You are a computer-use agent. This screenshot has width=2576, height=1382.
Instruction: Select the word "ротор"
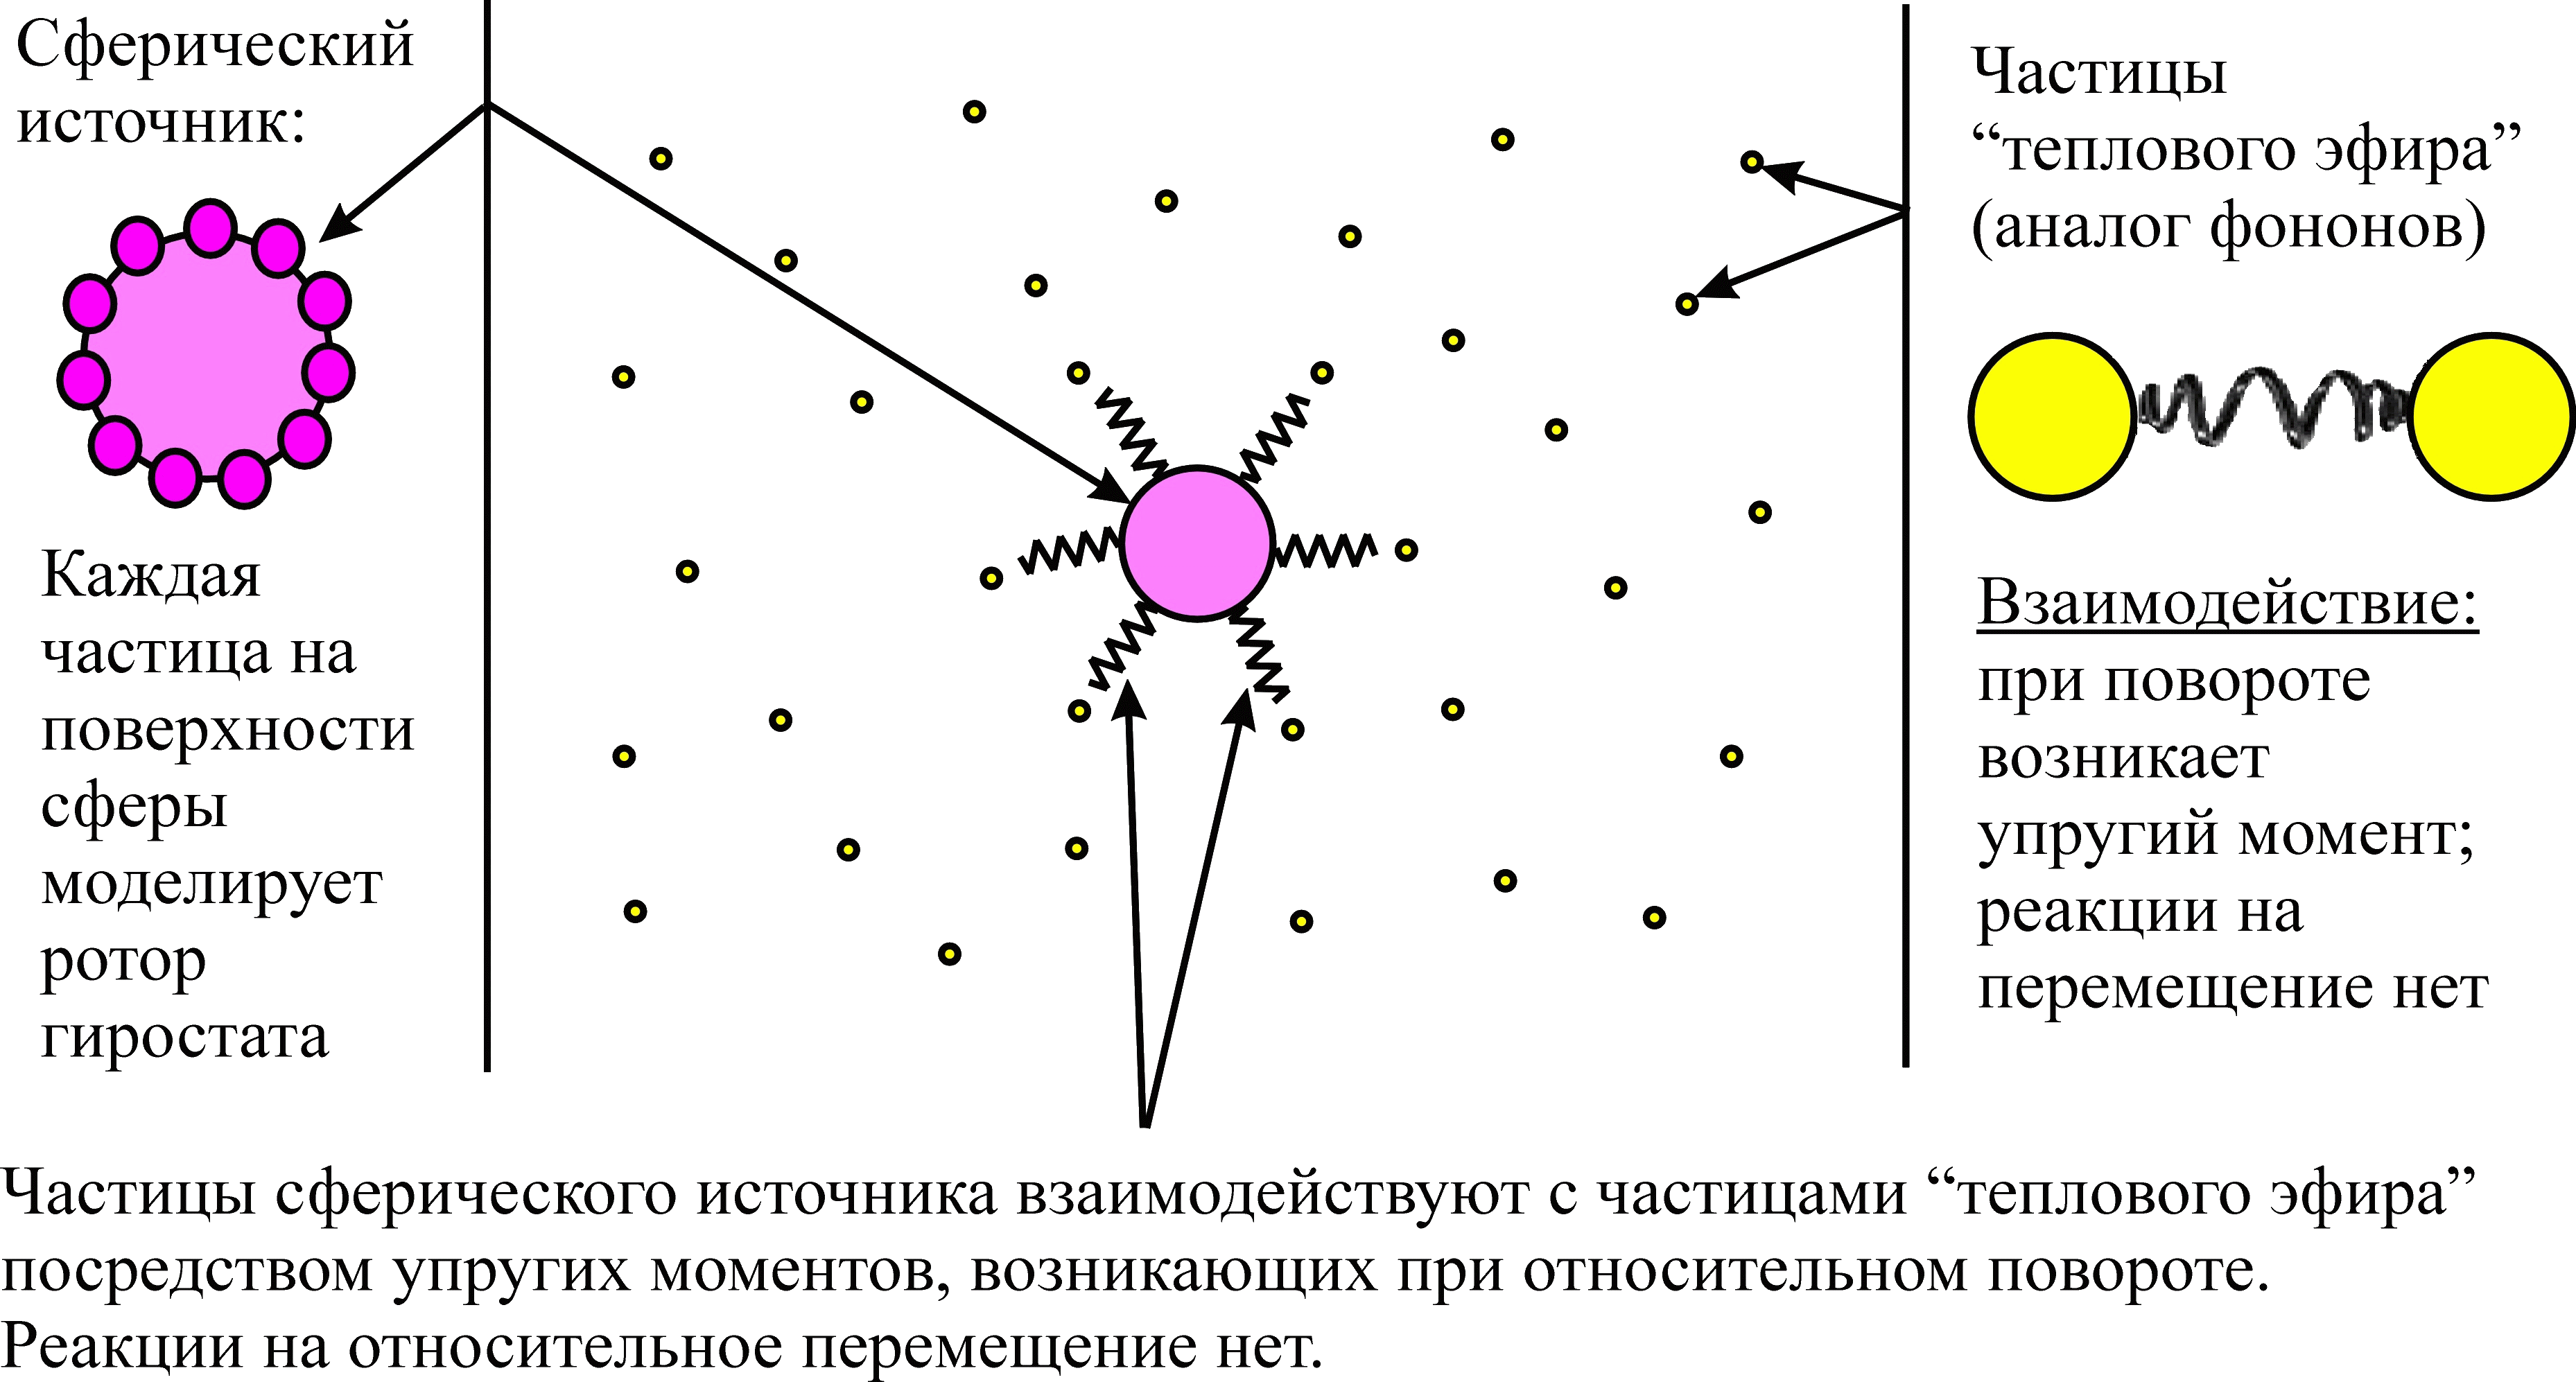(x=123, y=965)
